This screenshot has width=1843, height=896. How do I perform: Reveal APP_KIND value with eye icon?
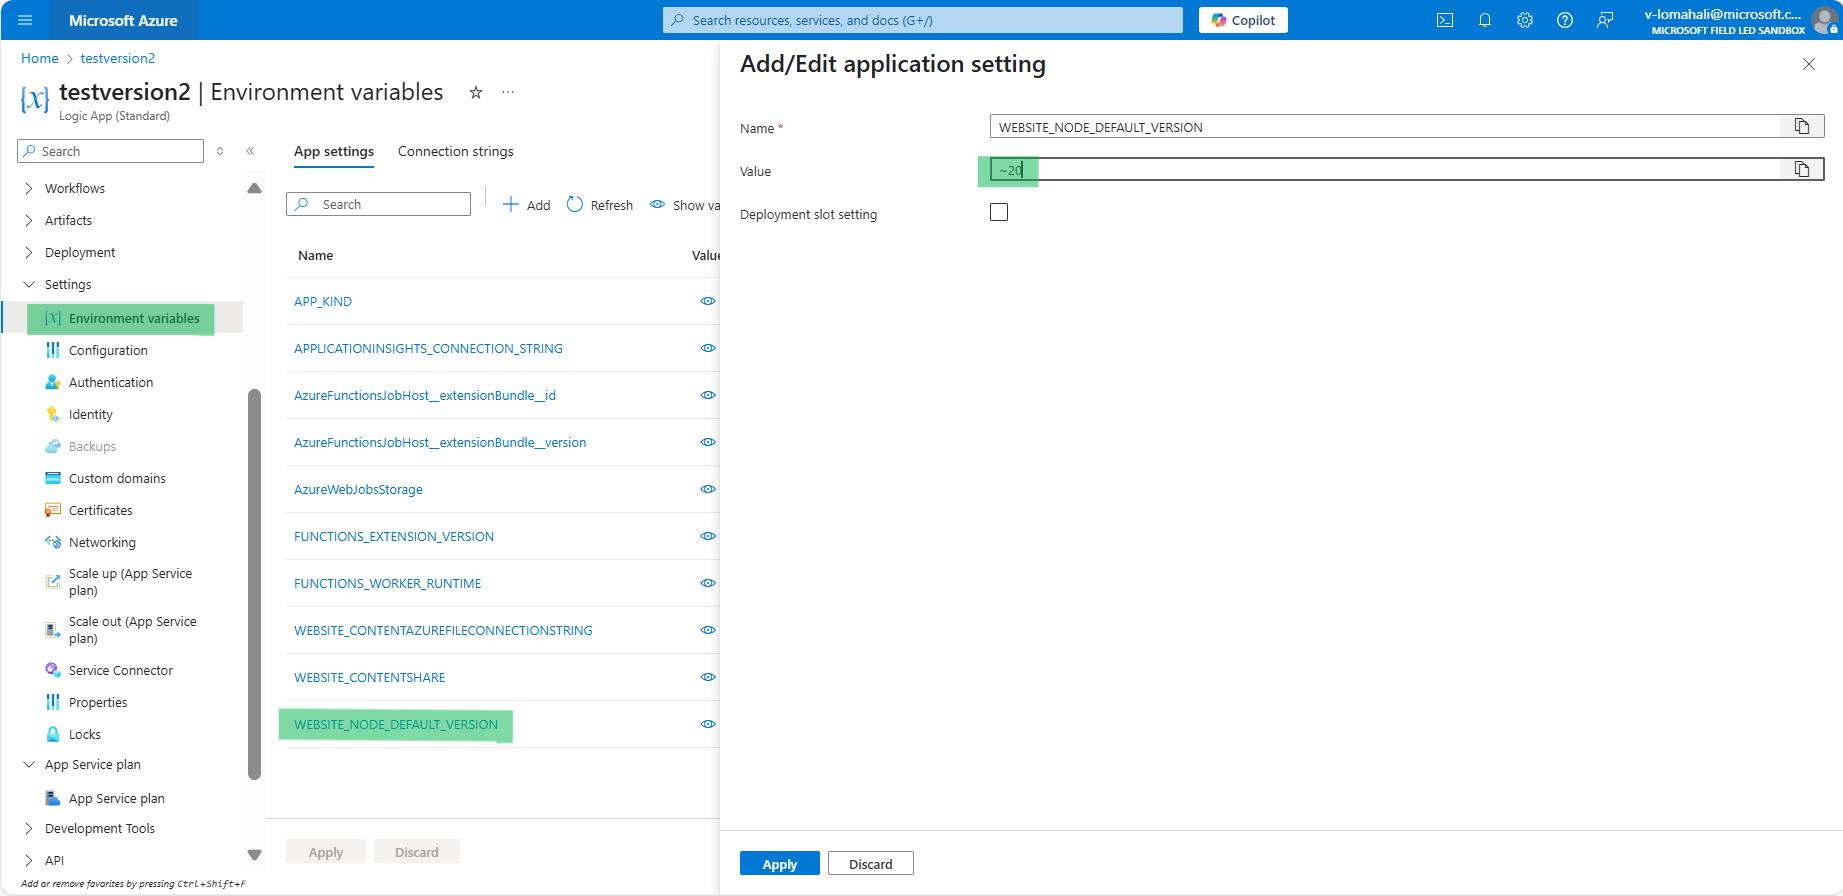pos(708,301)
